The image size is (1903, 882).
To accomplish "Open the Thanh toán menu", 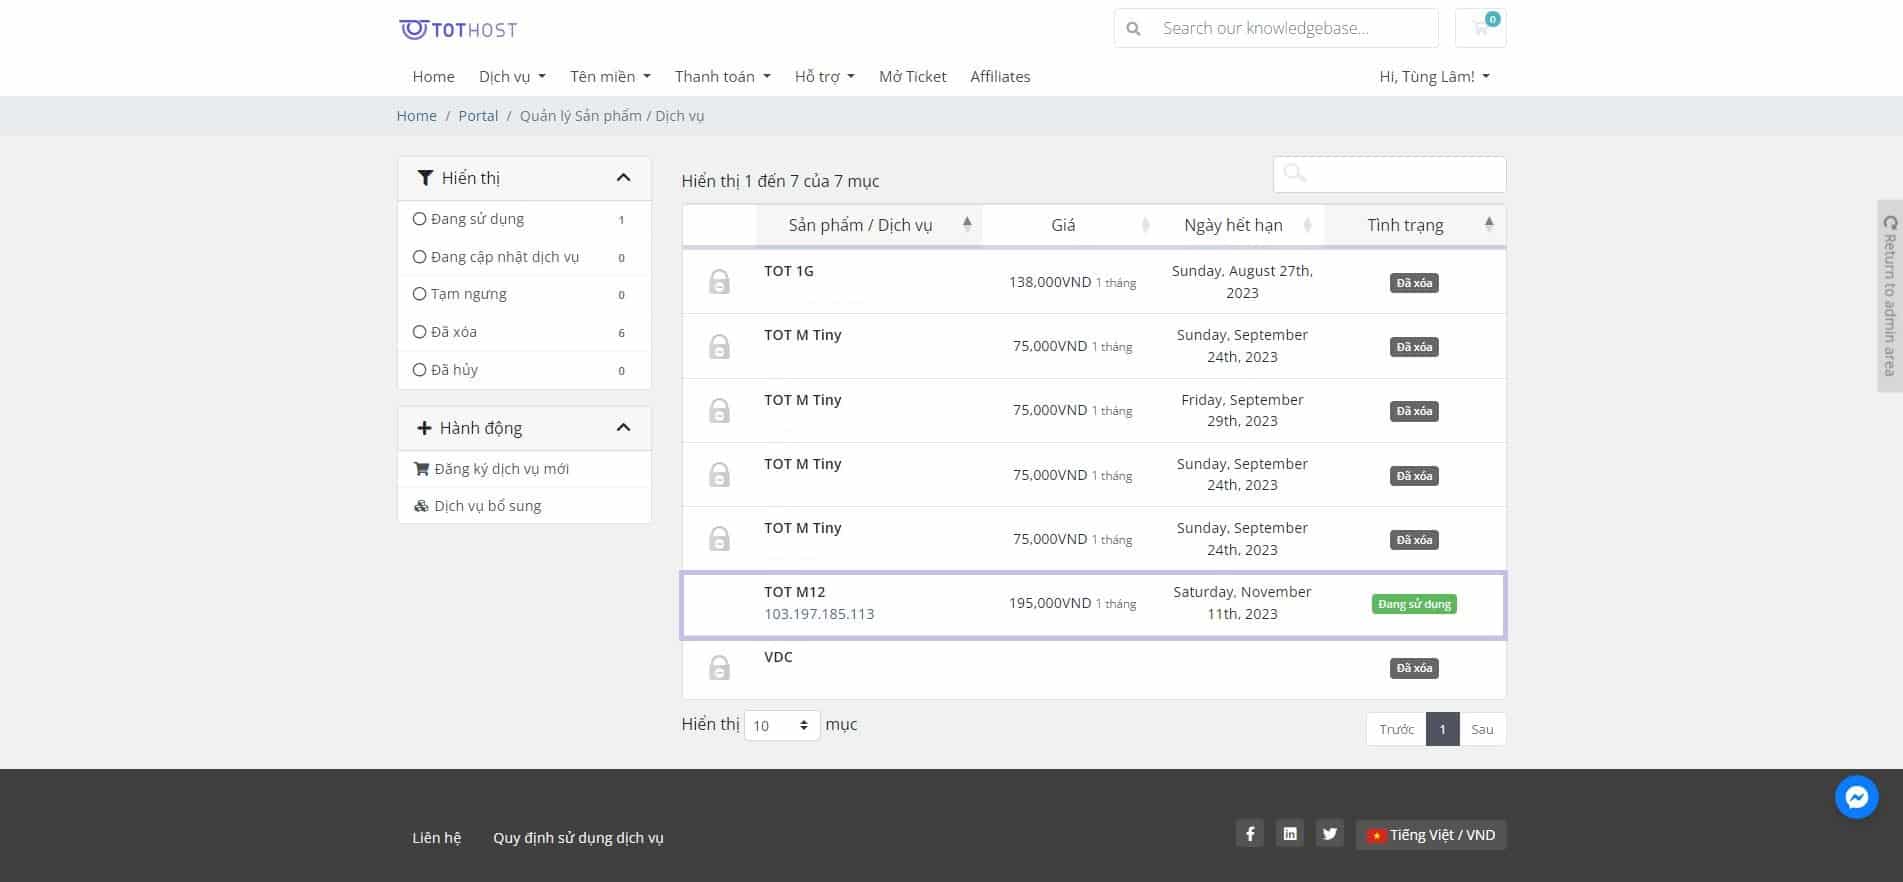I will coord(722,76).
